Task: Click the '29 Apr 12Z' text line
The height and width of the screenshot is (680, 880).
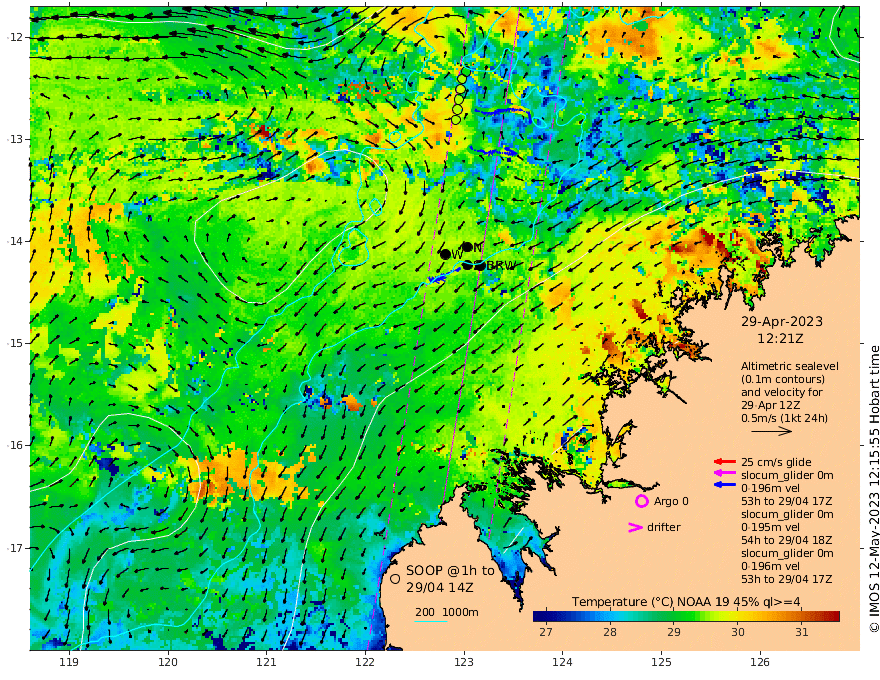Action: [771, 405]
